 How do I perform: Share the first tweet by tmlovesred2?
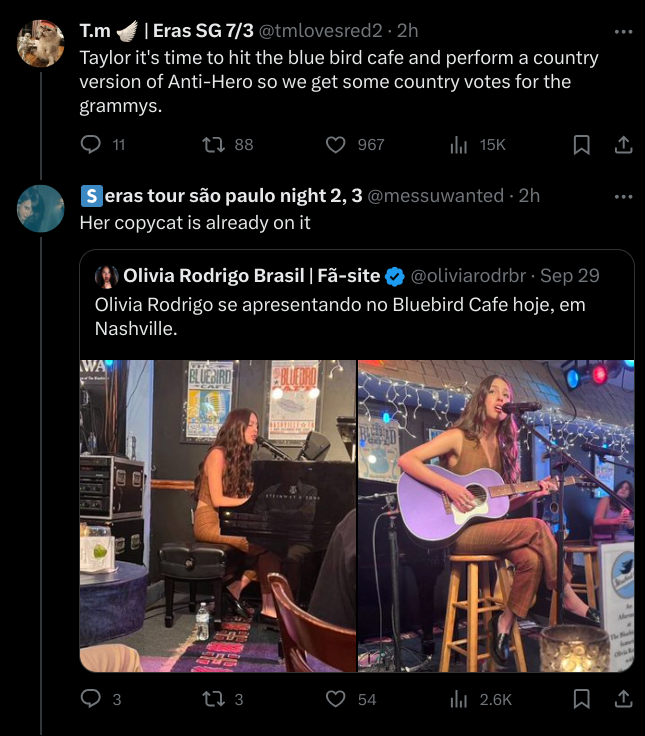(623, 145)
